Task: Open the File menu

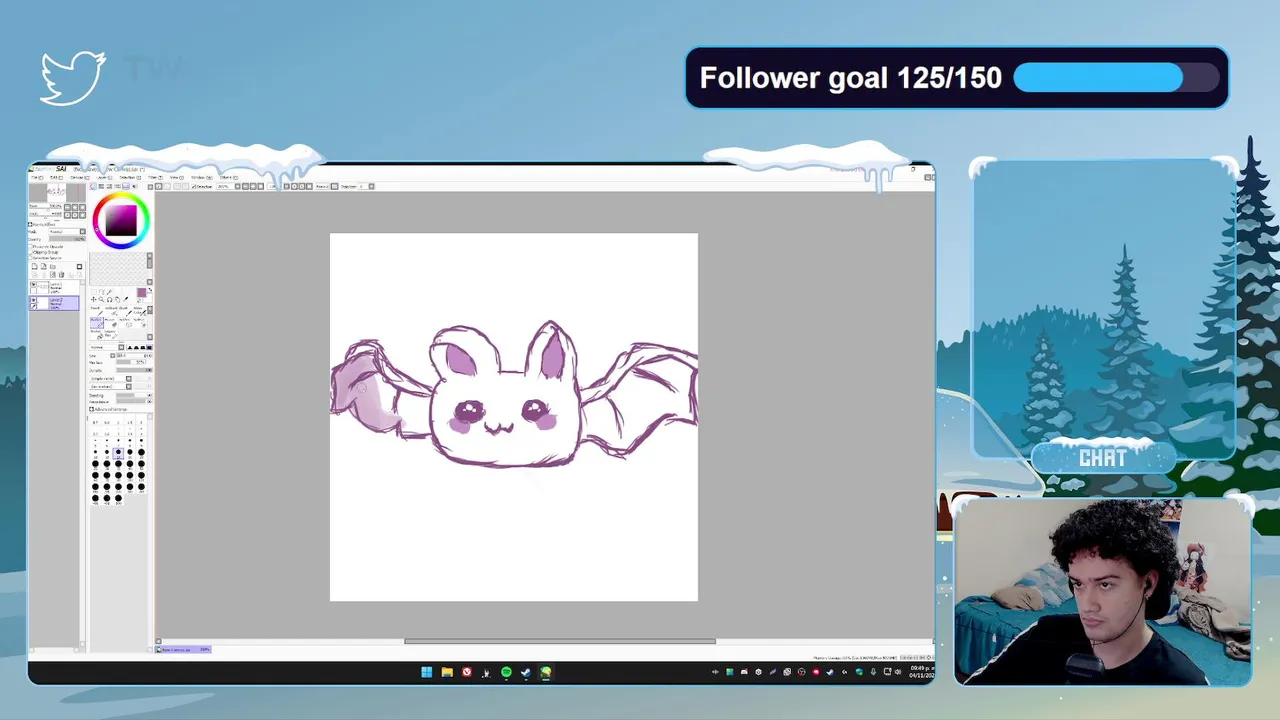Action: click(37, 177)
